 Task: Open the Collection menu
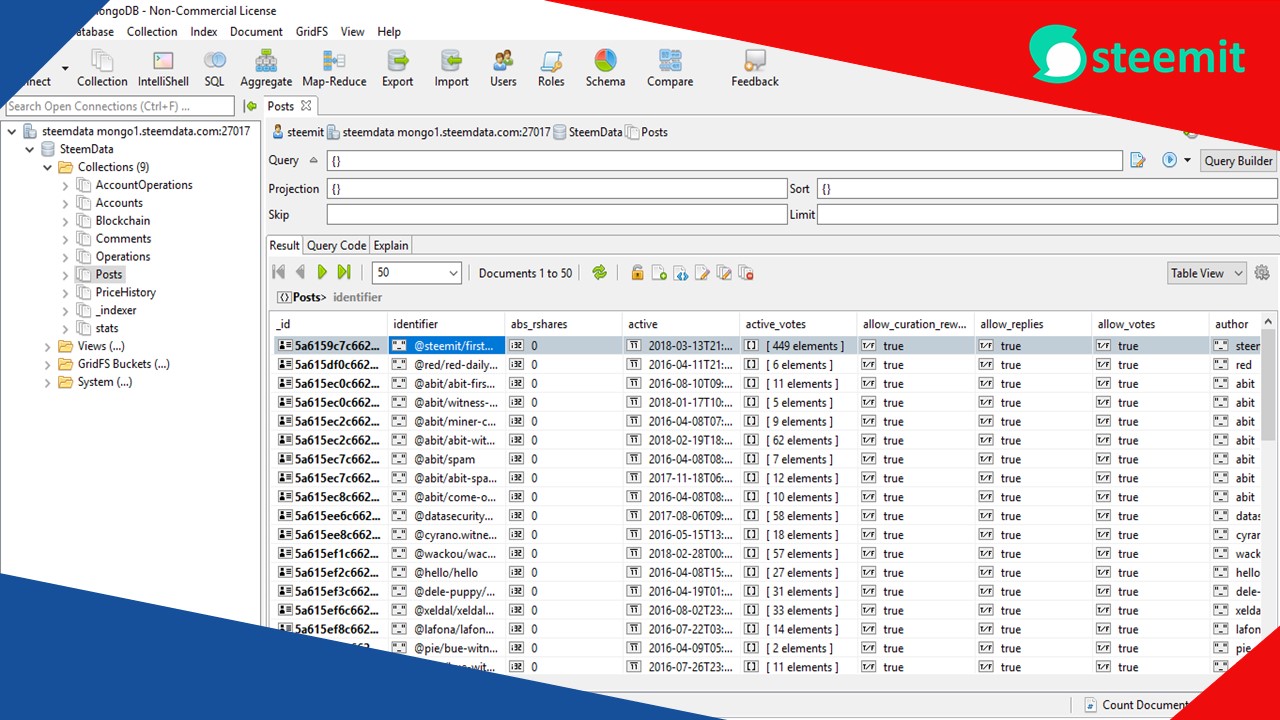coord(152,31)
